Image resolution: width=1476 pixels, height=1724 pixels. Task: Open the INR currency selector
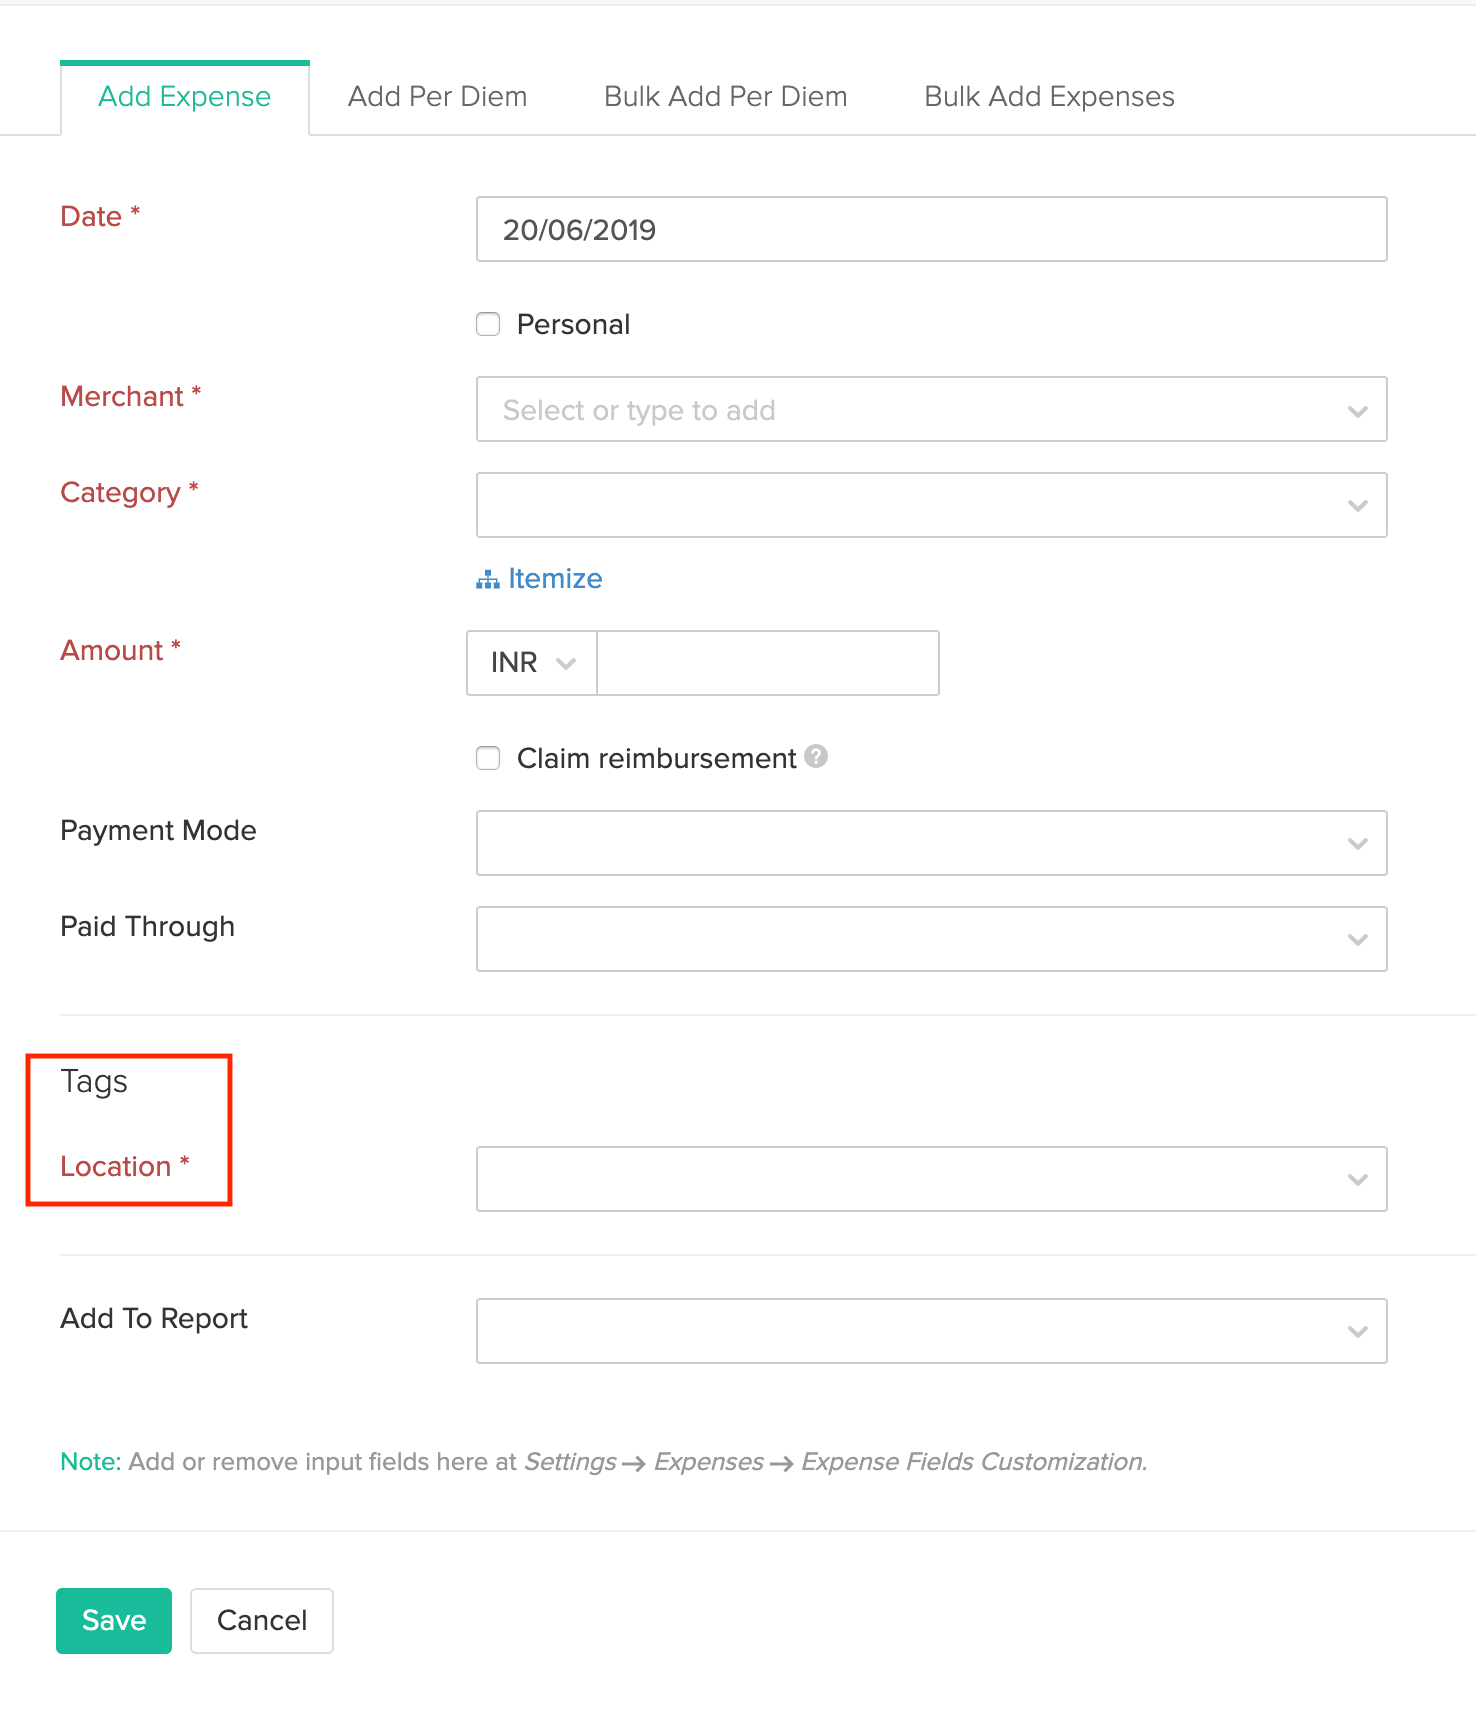(532, 663)
